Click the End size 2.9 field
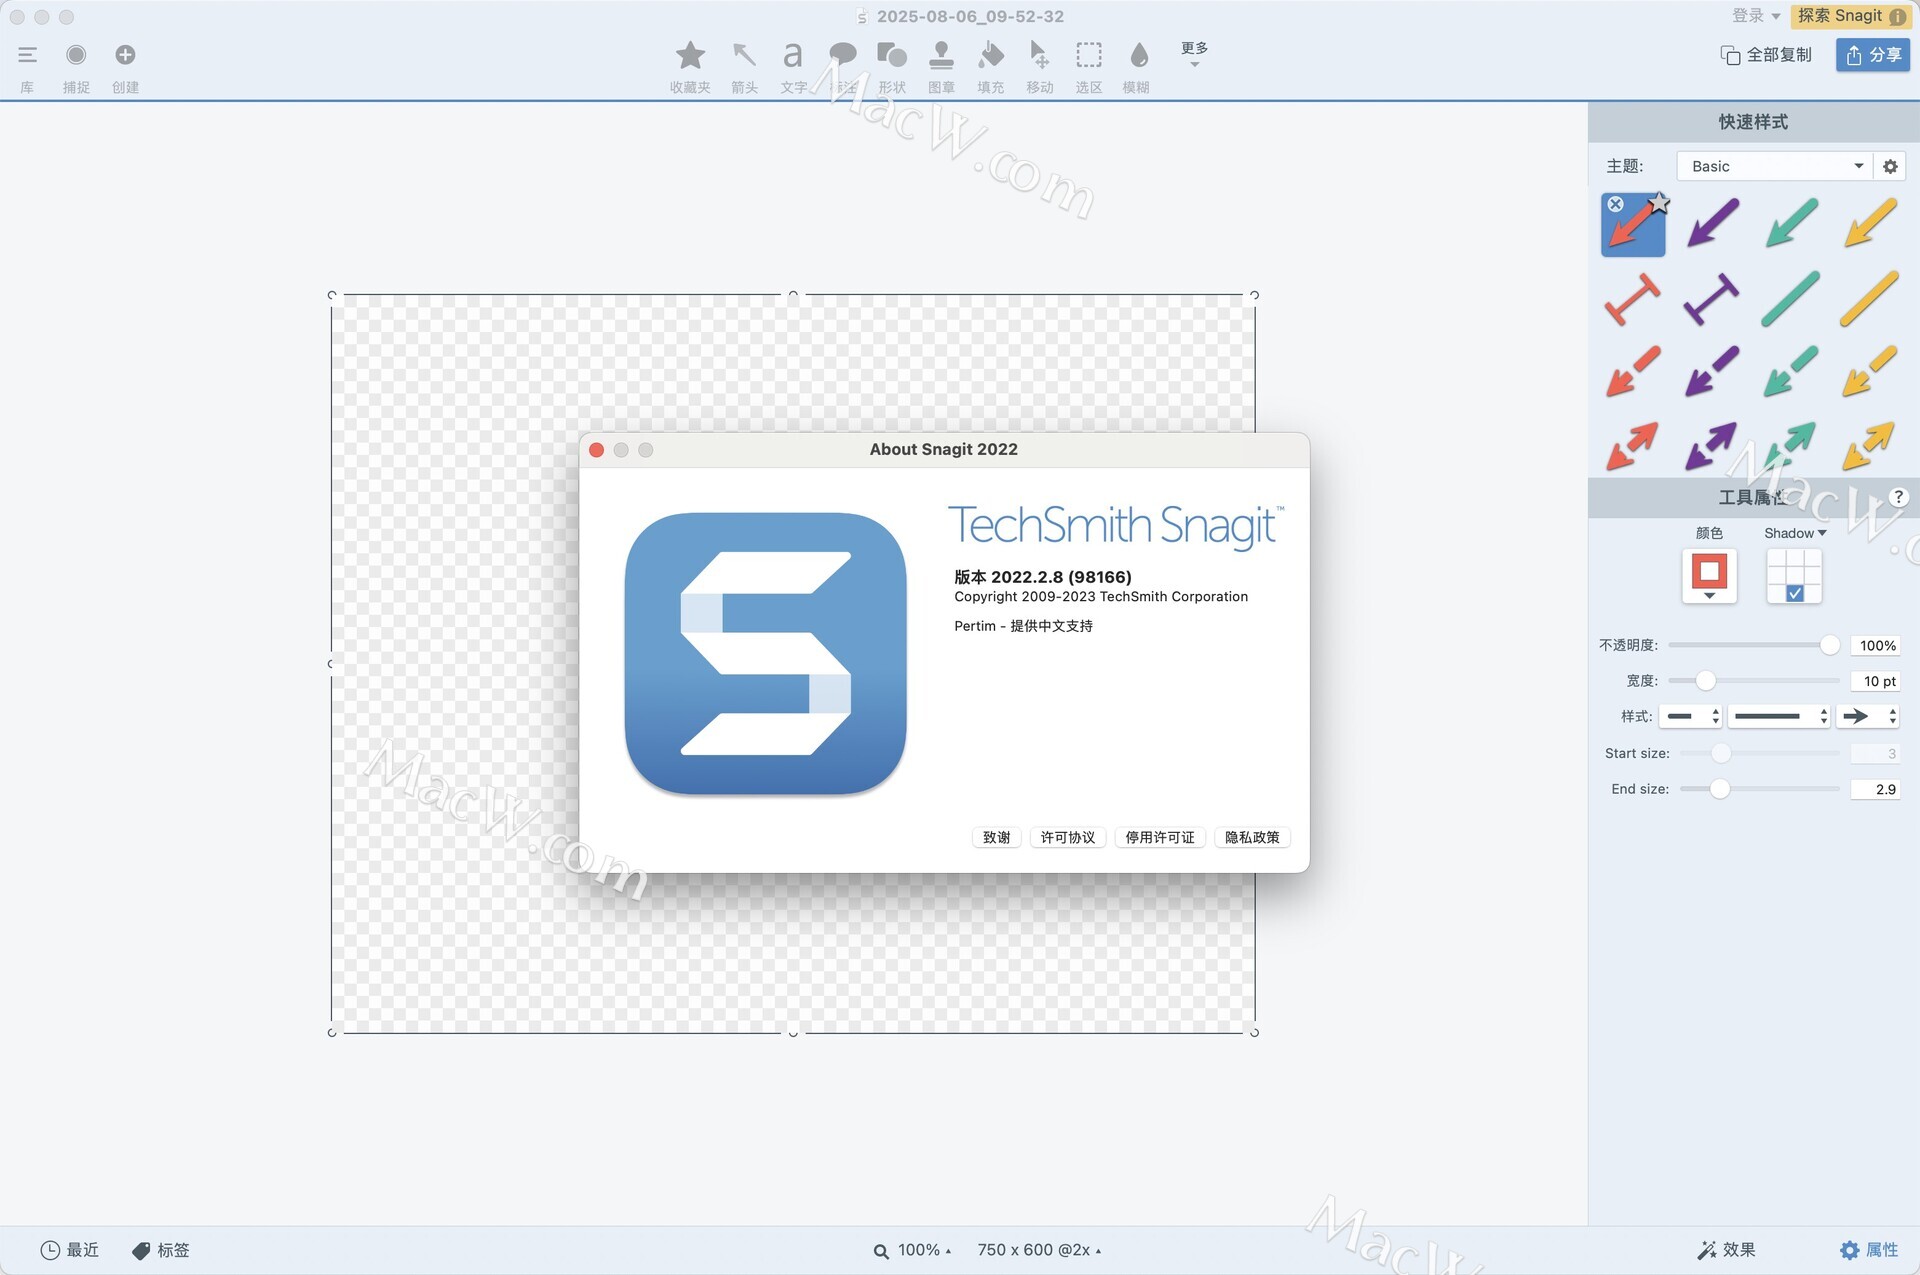 click(1875, 789)
